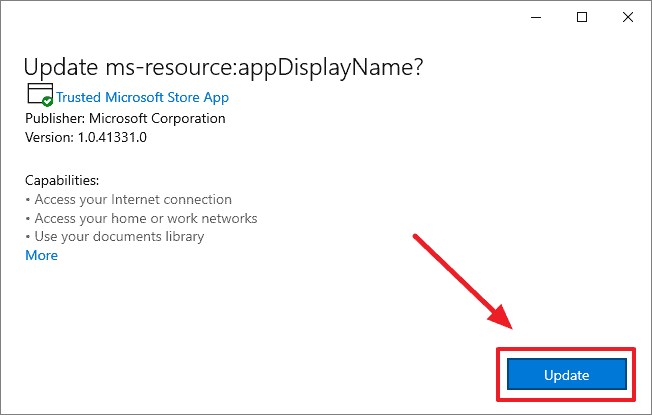
Task: Click the 'Capabilities:' heading
Action: tap(62, 180)
